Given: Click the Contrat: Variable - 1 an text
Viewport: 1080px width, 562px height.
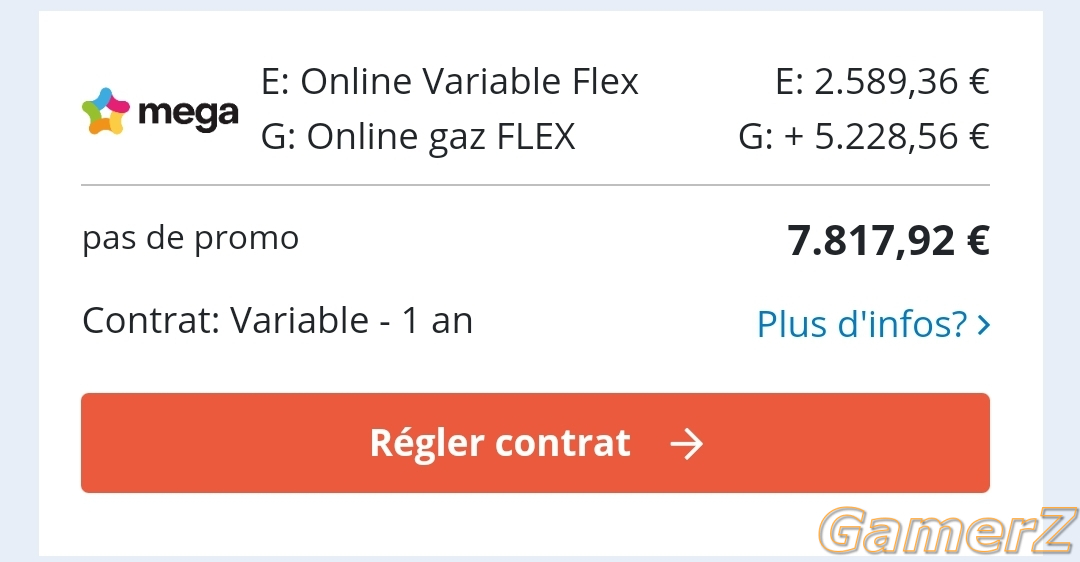Looking at the screenshot, I should point(278,320).
